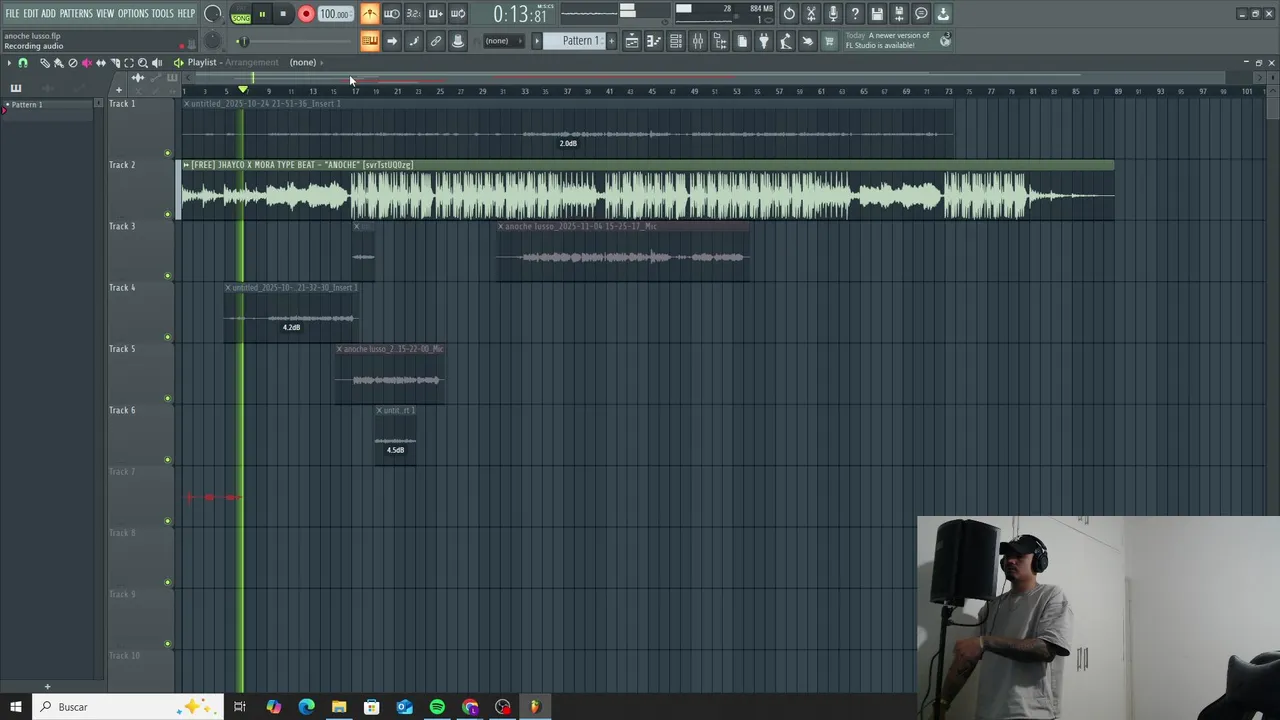Toggle the overdub recording icon
Screen dimensions: 1280x720
click(x=436, y=14)
